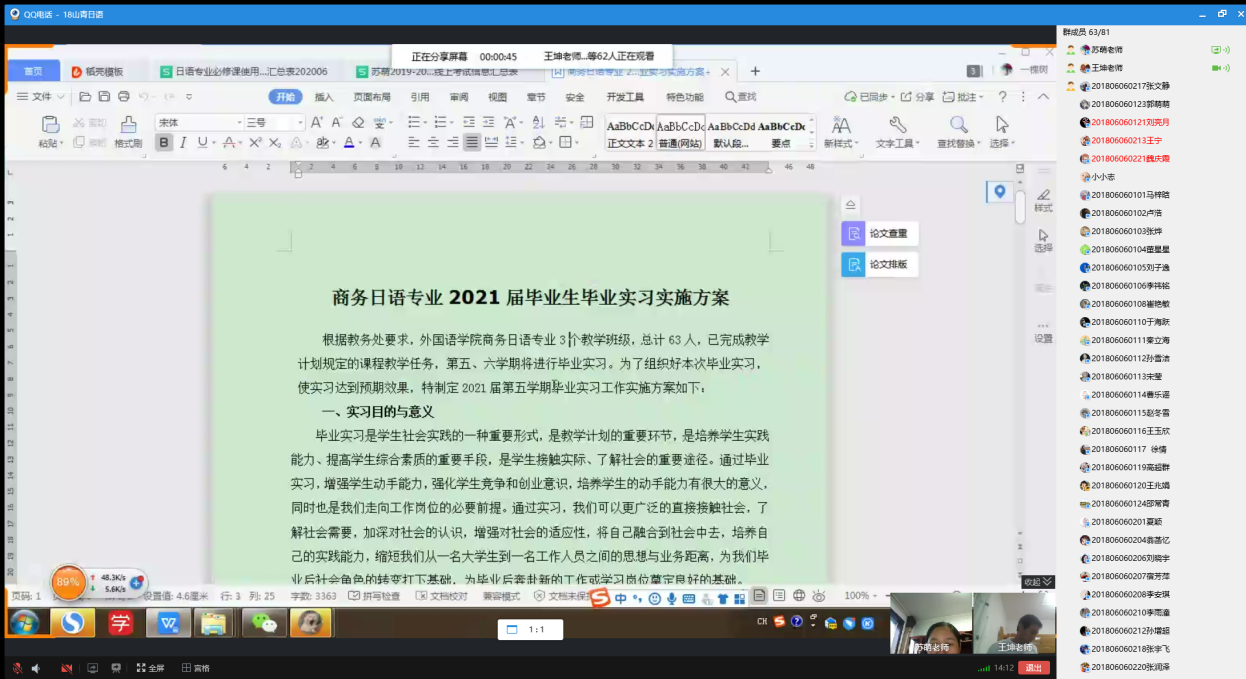Switch to the 插入 ribbon tab

click(324, 97)
